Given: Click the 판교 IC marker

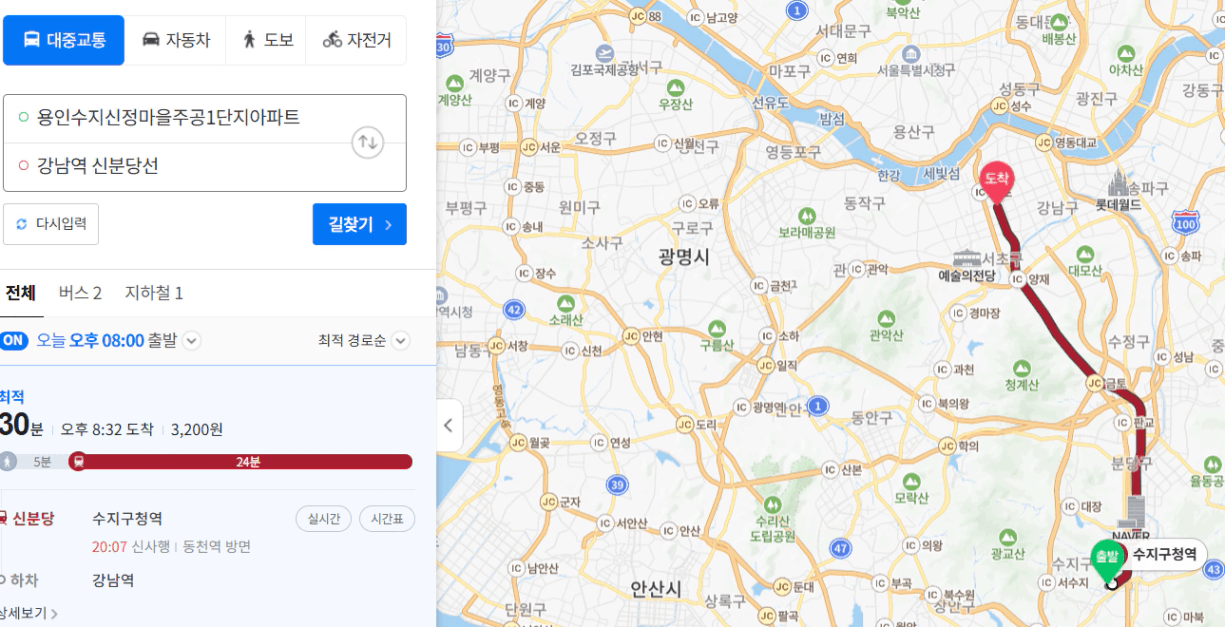Looking at the screenshot, I should point(1124,422).
